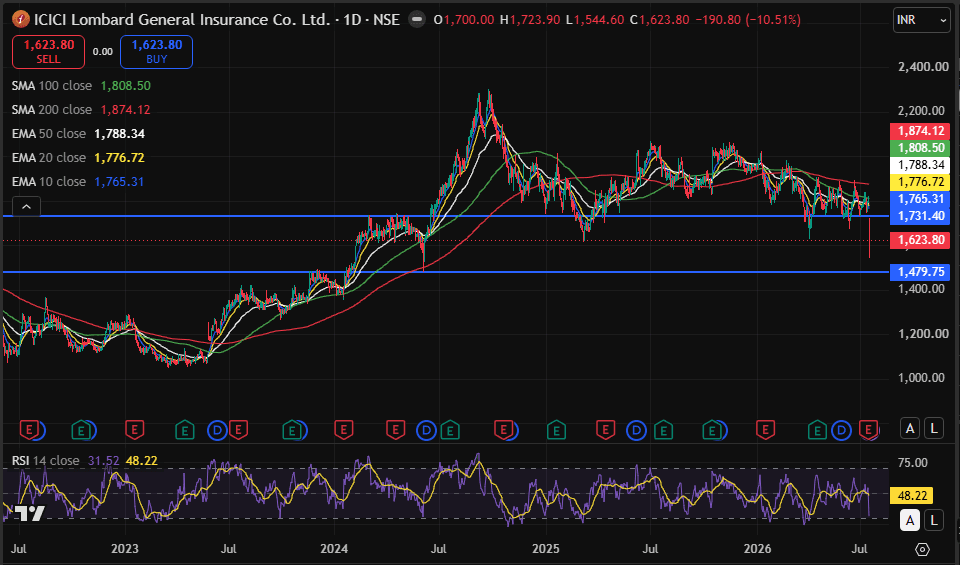Open the dividend D marker near Jul 2026
The width and height of the screenshot is (960, 565).
point(842,431)
